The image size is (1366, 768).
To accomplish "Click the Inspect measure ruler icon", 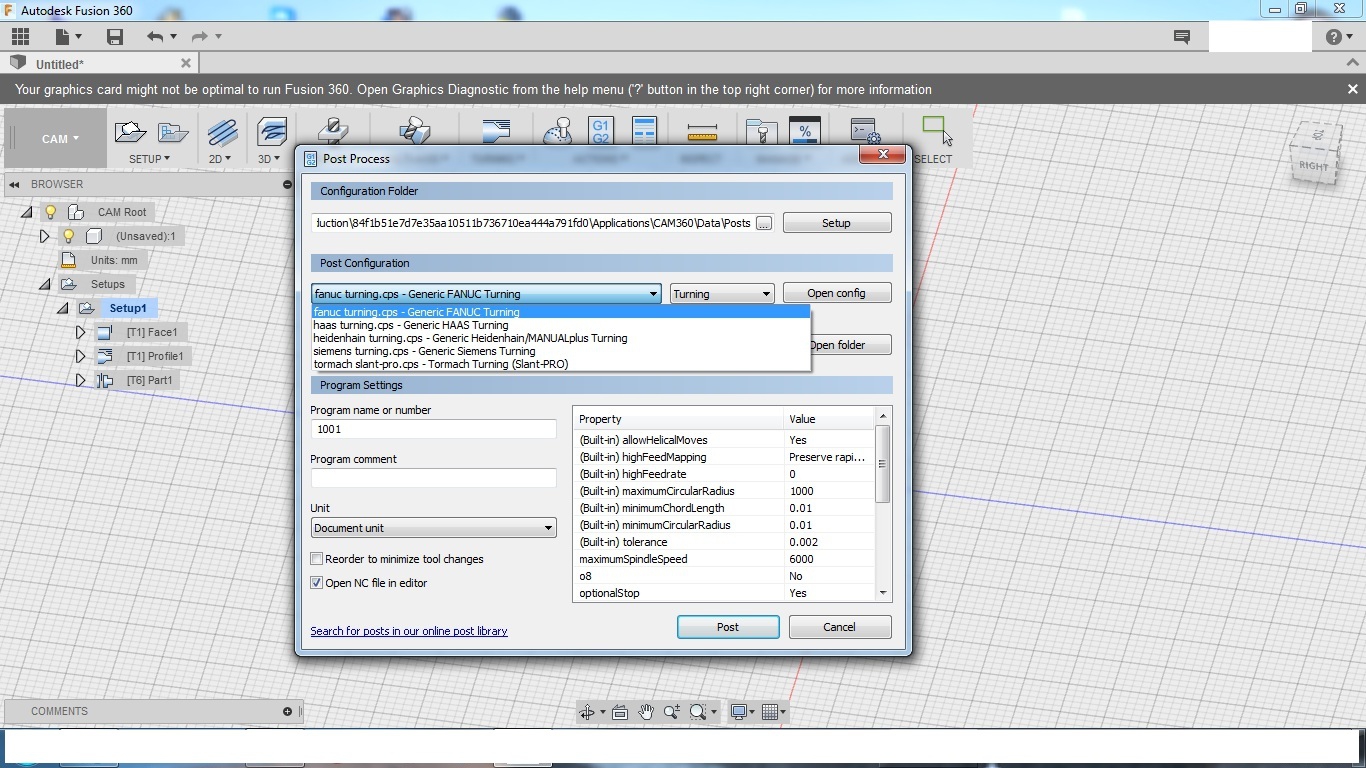I will click(x=702, y=132).
